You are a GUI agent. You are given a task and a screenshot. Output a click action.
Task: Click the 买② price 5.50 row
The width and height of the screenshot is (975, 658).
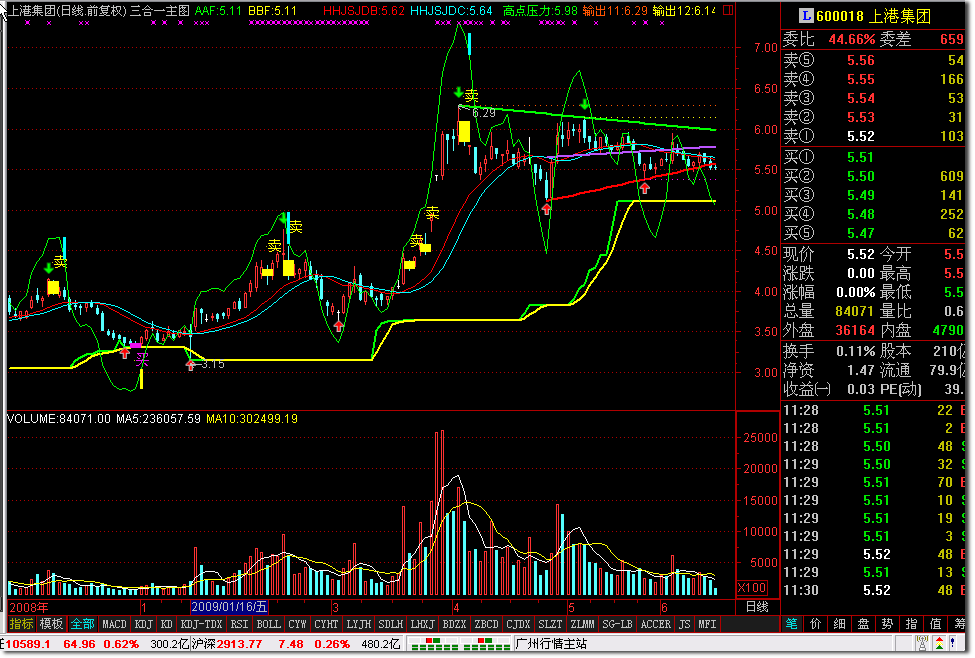(x=873, y=176)
